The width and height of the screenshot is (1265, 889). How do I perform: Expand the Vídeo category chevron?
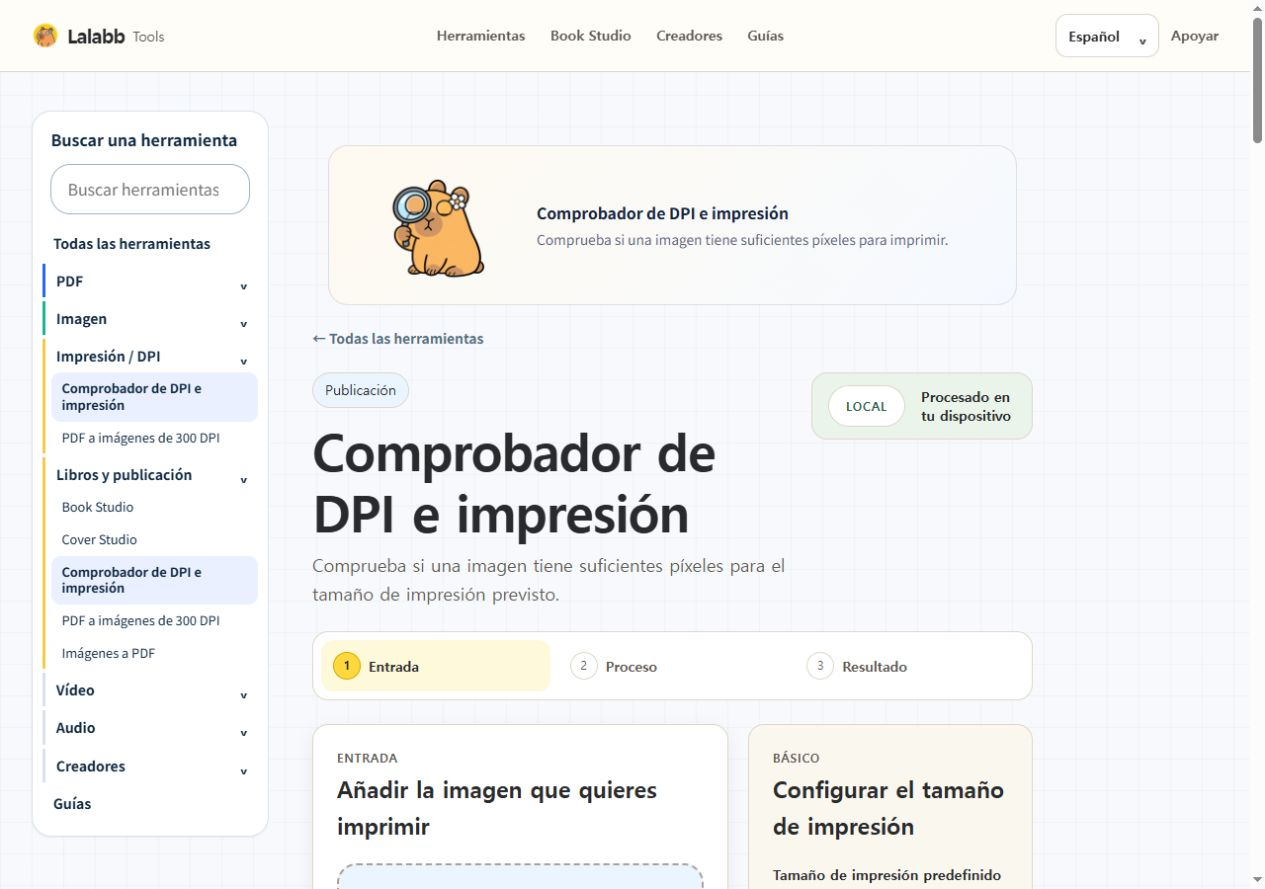[243, 696]
